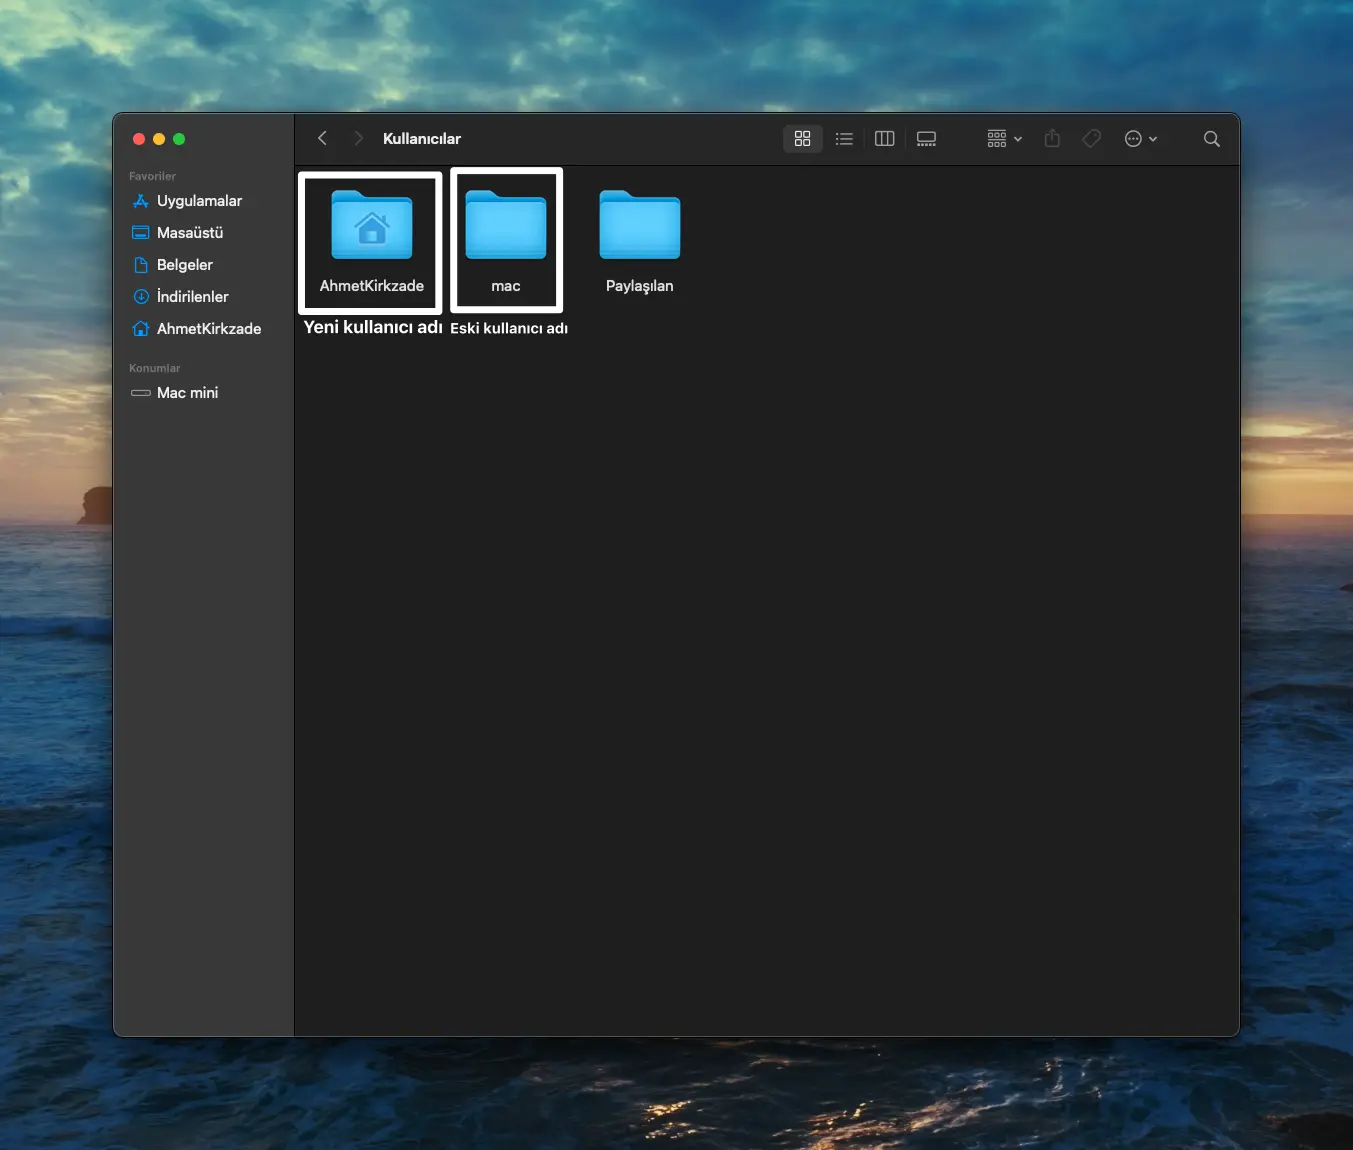This screenshot has height=1150, width=1353.
Task: Select the mac folder icon
Action: (506, 225)
